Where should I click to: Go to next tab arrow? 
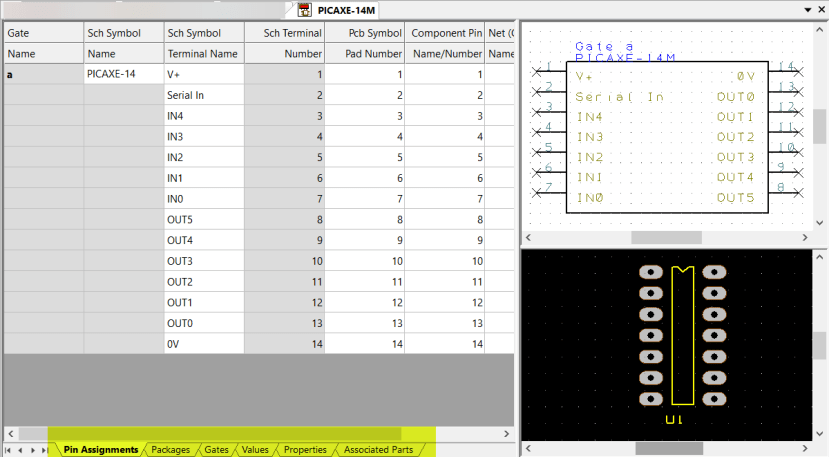pos(33,450)
